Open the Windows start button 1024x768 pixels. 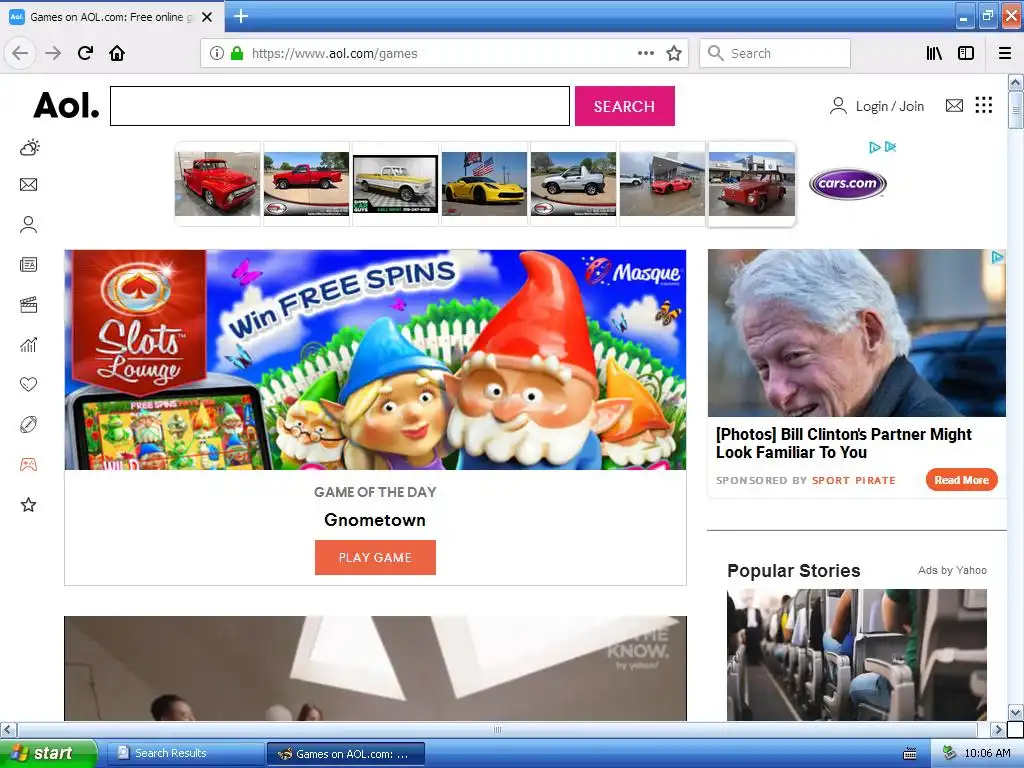(48, 753)
